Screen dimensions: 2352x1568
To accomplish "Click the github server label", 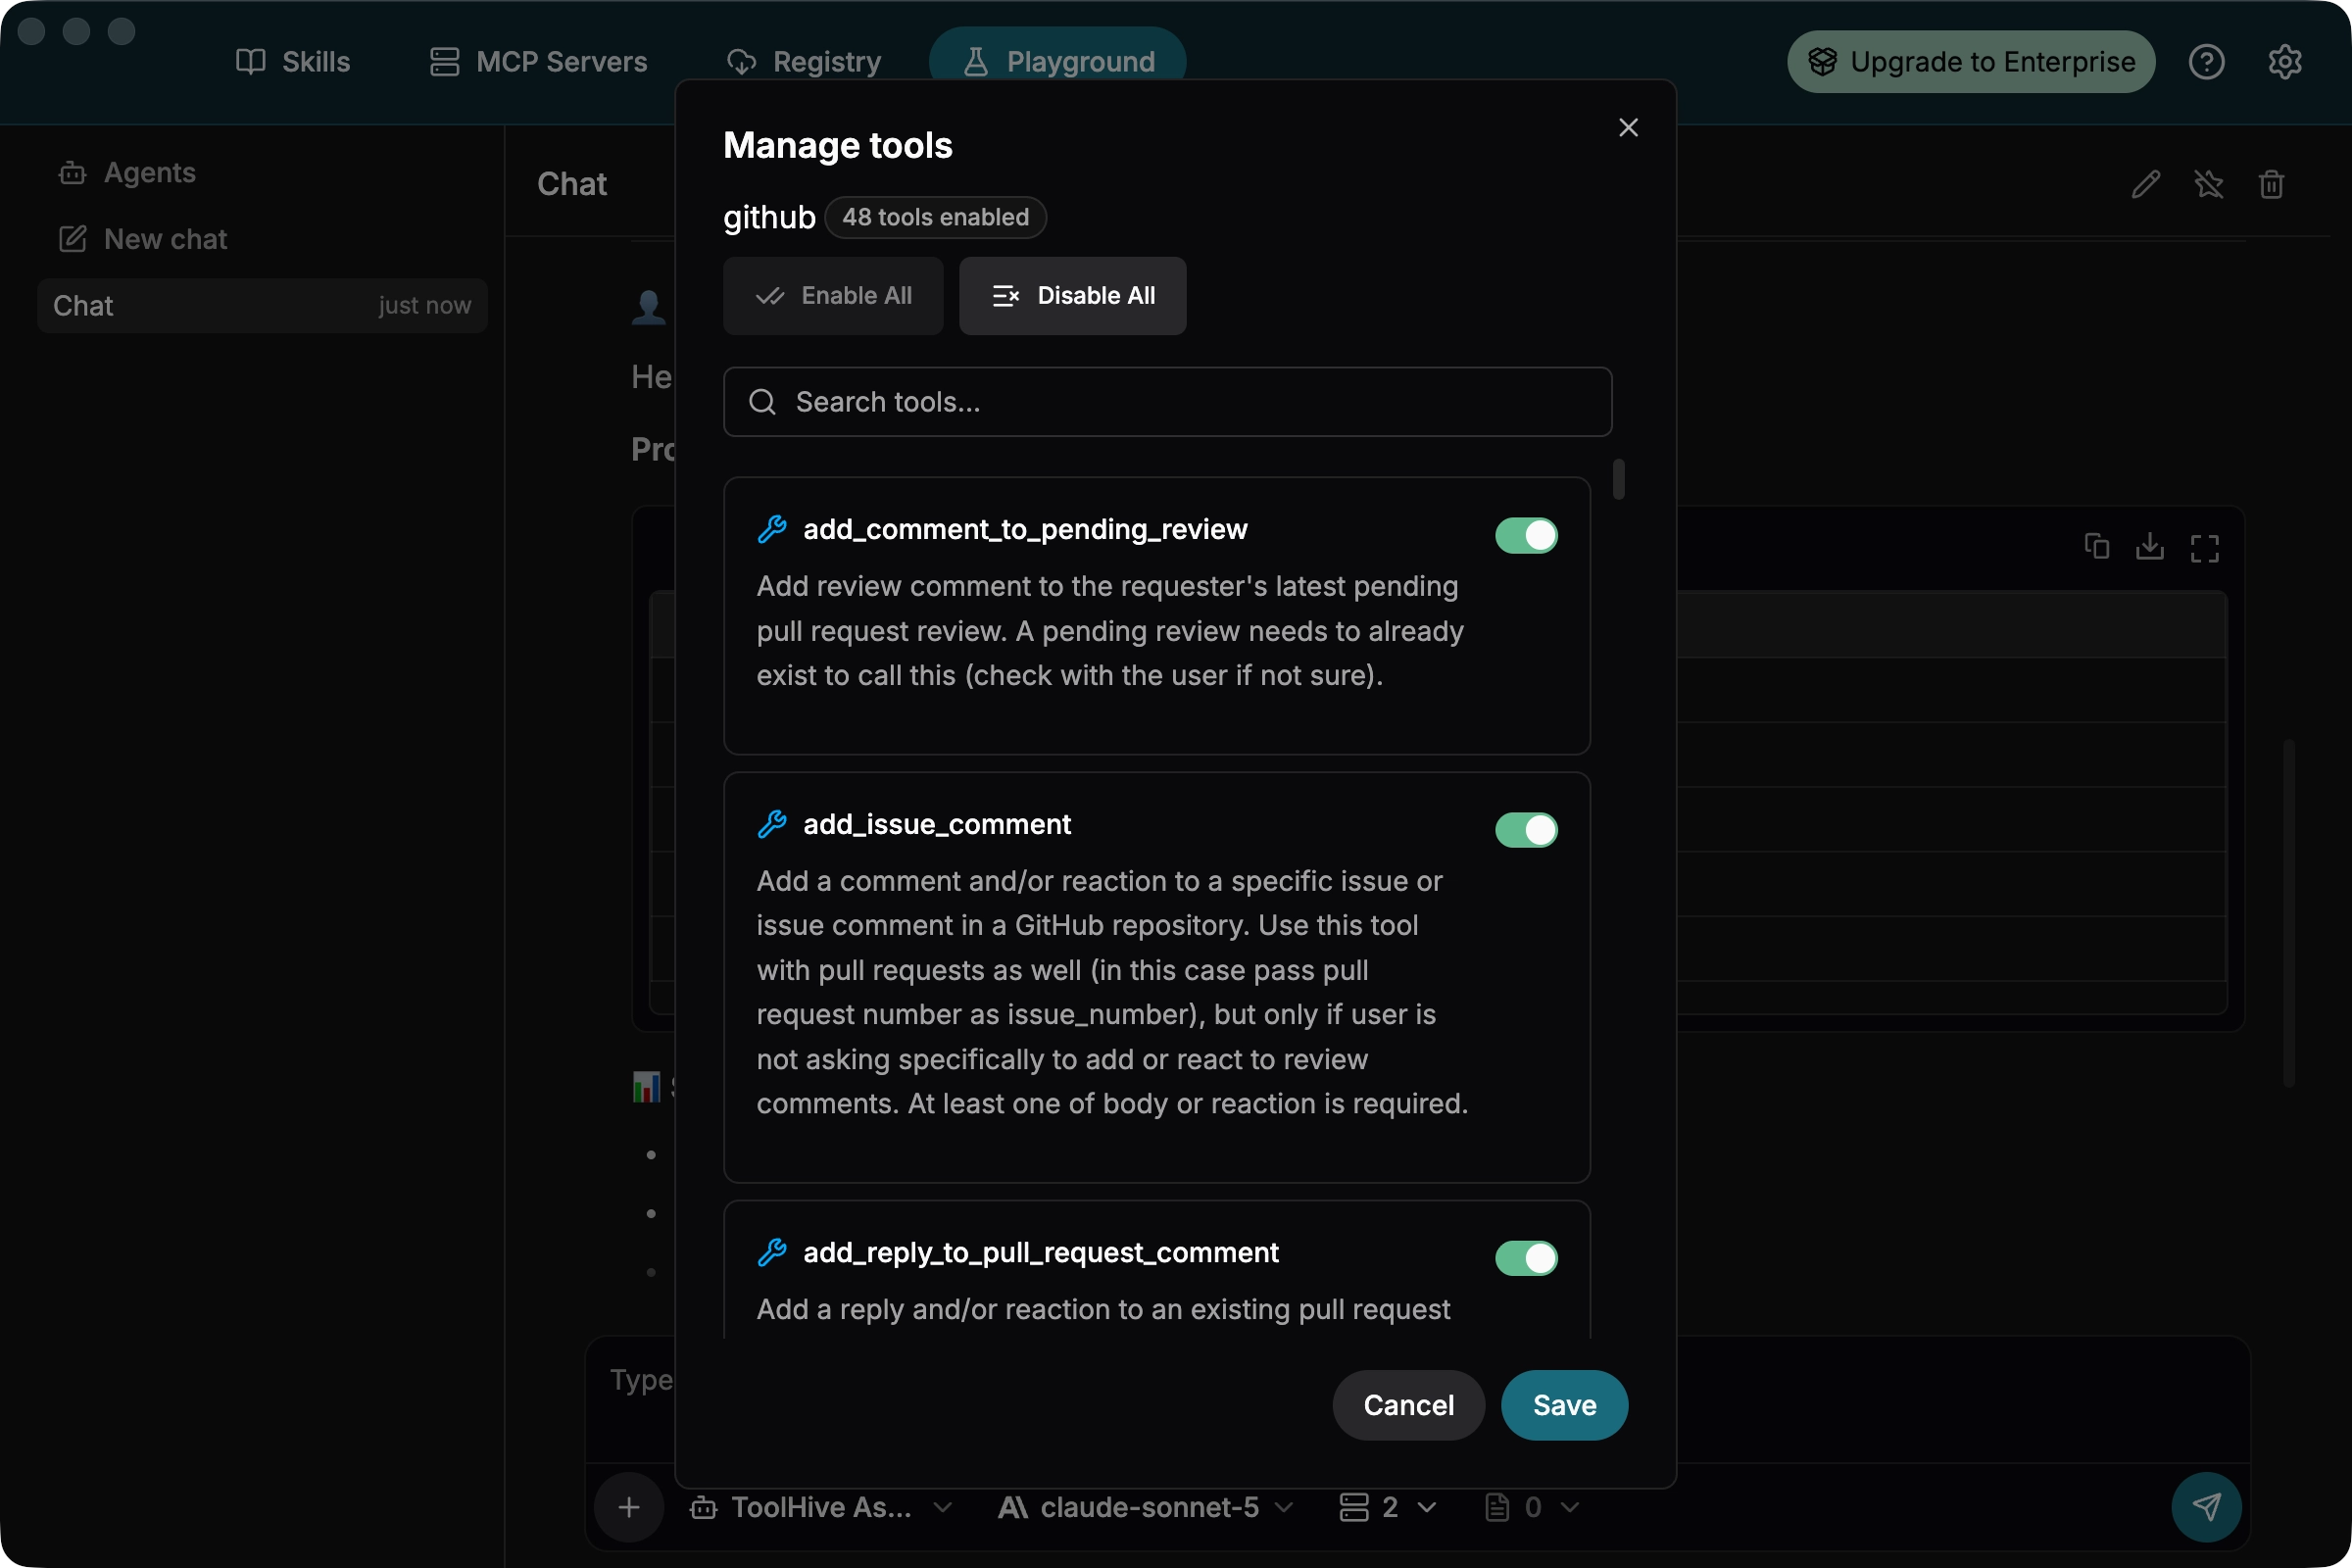I will pos(769,216).
